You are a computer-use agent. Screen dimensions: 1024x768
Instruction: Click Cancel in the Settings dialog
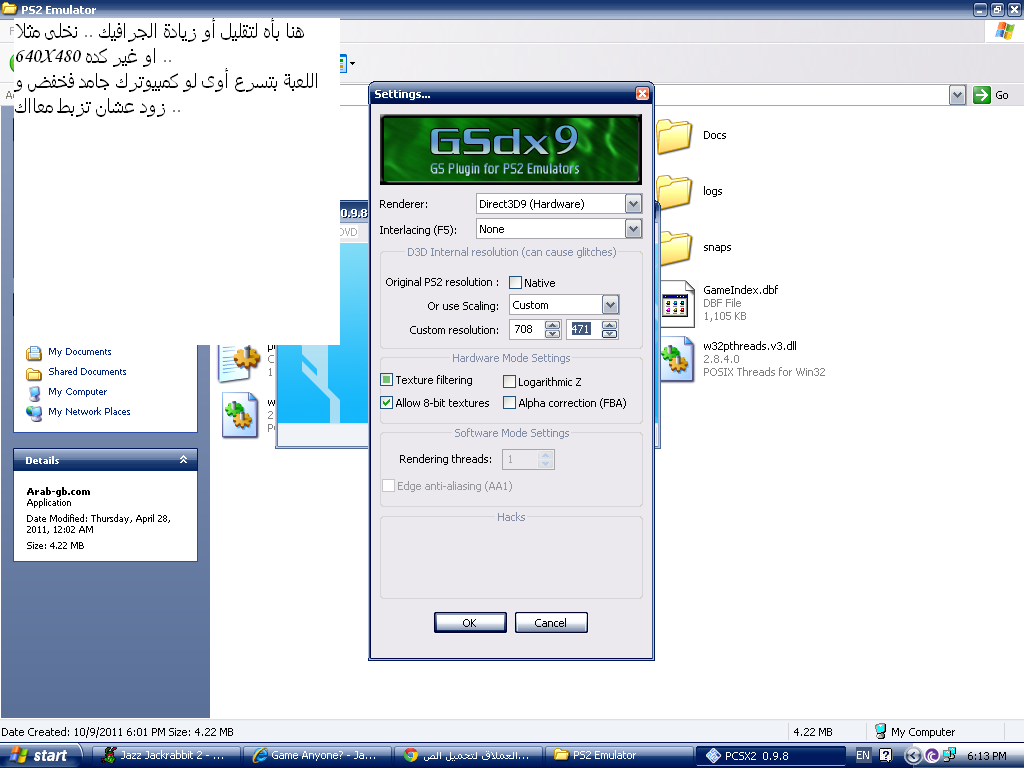coord(551,623)
